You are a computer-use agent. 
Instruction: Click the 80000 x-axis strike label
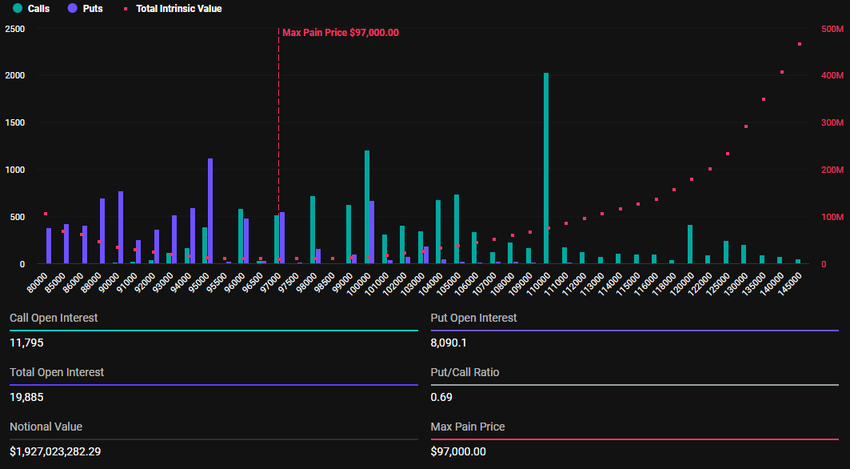(x=36, y=281)
